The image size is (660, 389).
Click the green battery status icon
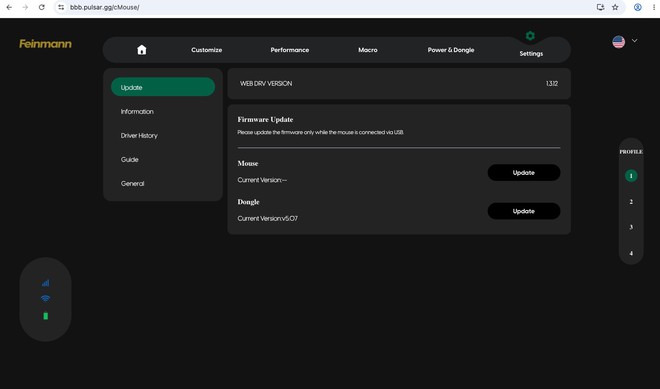(45, 316)
